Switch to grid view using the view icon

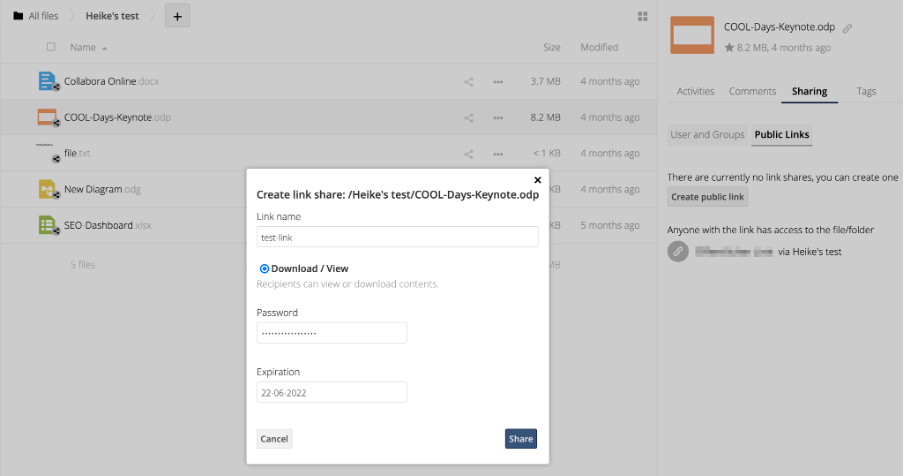(x=642, y=16)
